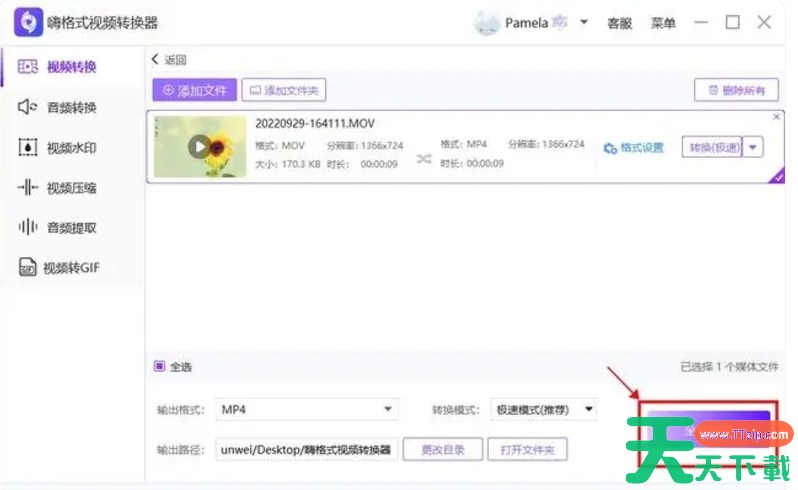Click the 添加文件夹 button
Image resolution: width=798 pixels, height=490 pixels.
[284, 90]
